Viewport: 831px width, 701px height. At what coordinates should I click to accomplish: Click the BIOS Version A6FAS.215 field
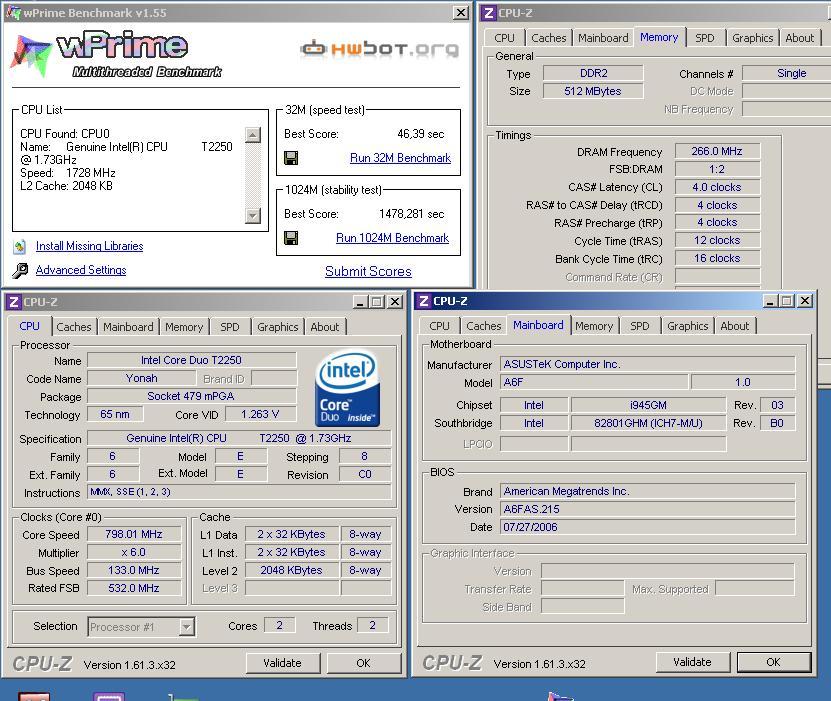tap(648, 509)
